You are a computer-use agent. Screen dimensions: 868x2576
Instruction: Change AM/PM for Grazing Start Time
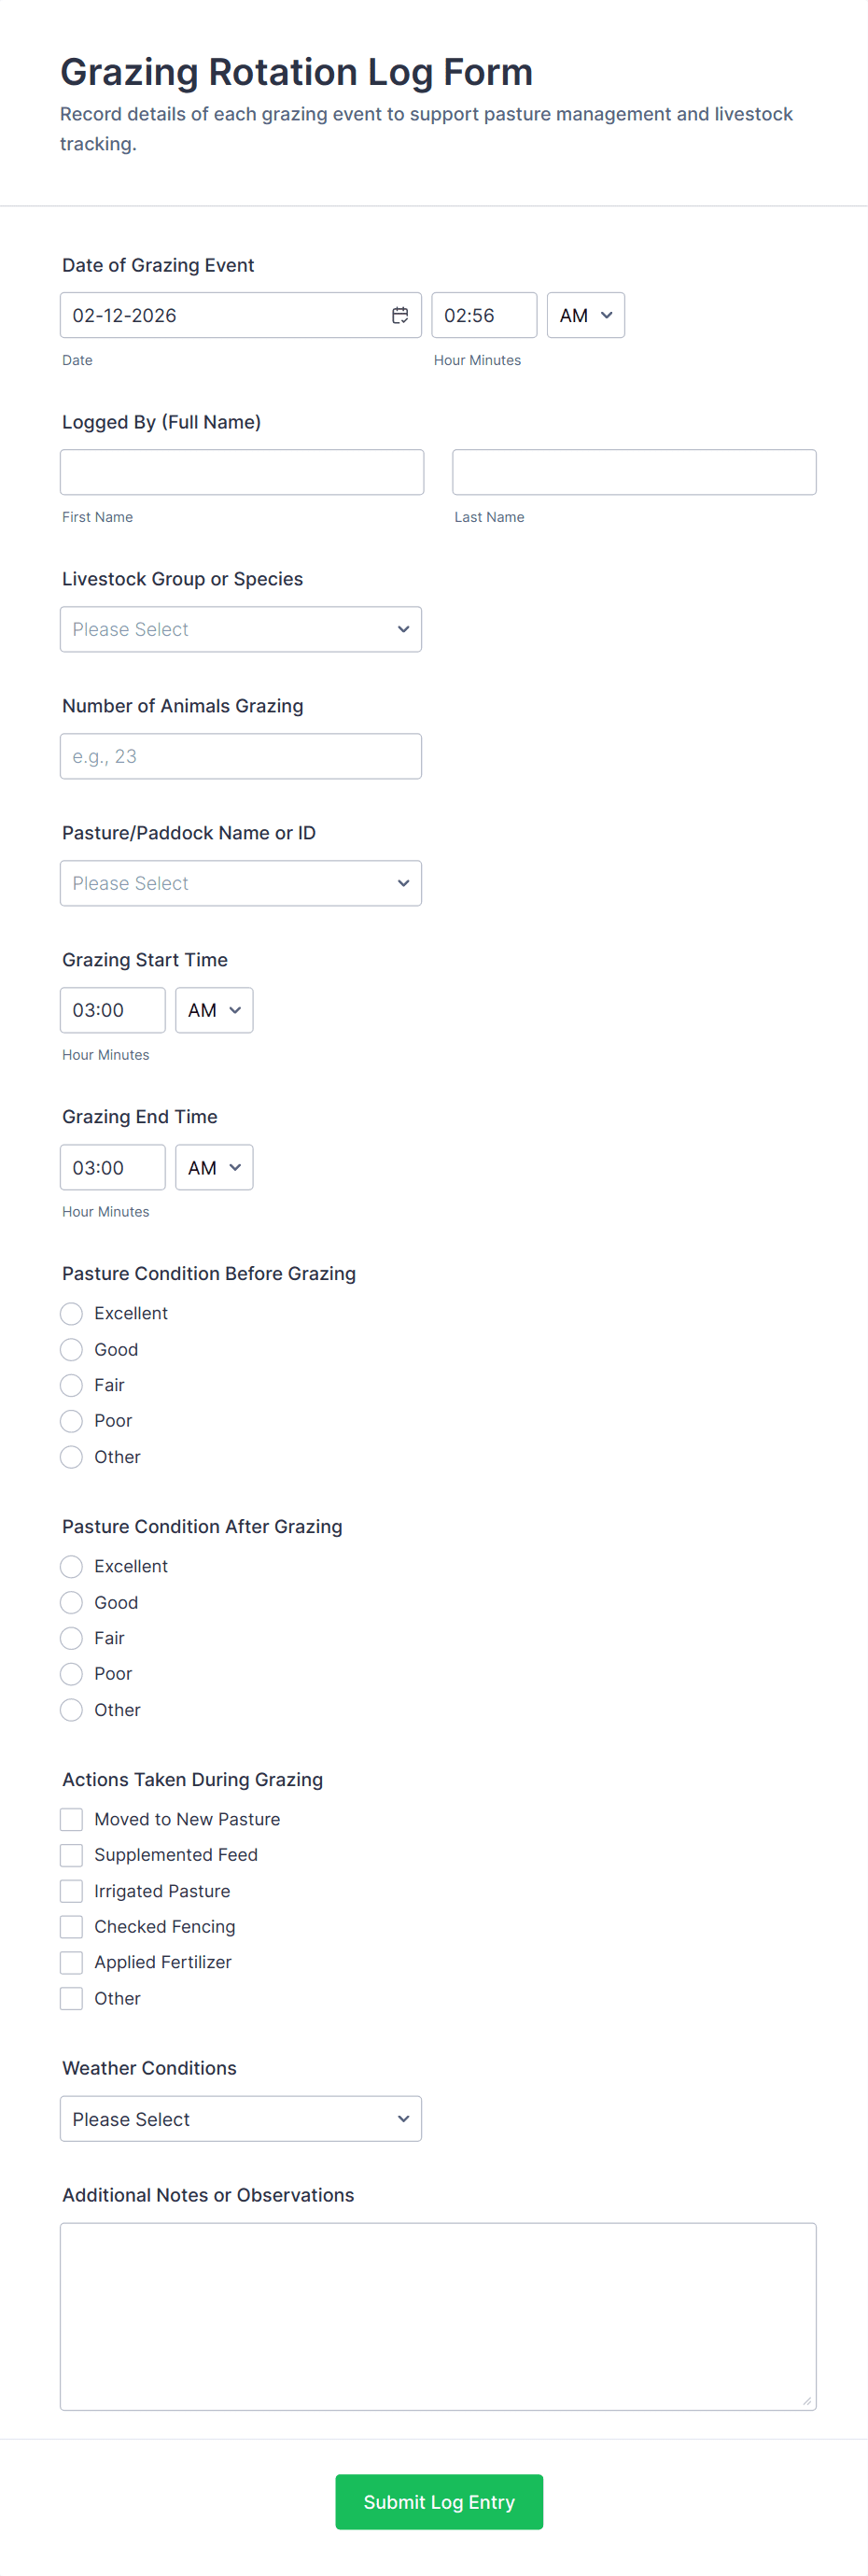(214, 1010)
